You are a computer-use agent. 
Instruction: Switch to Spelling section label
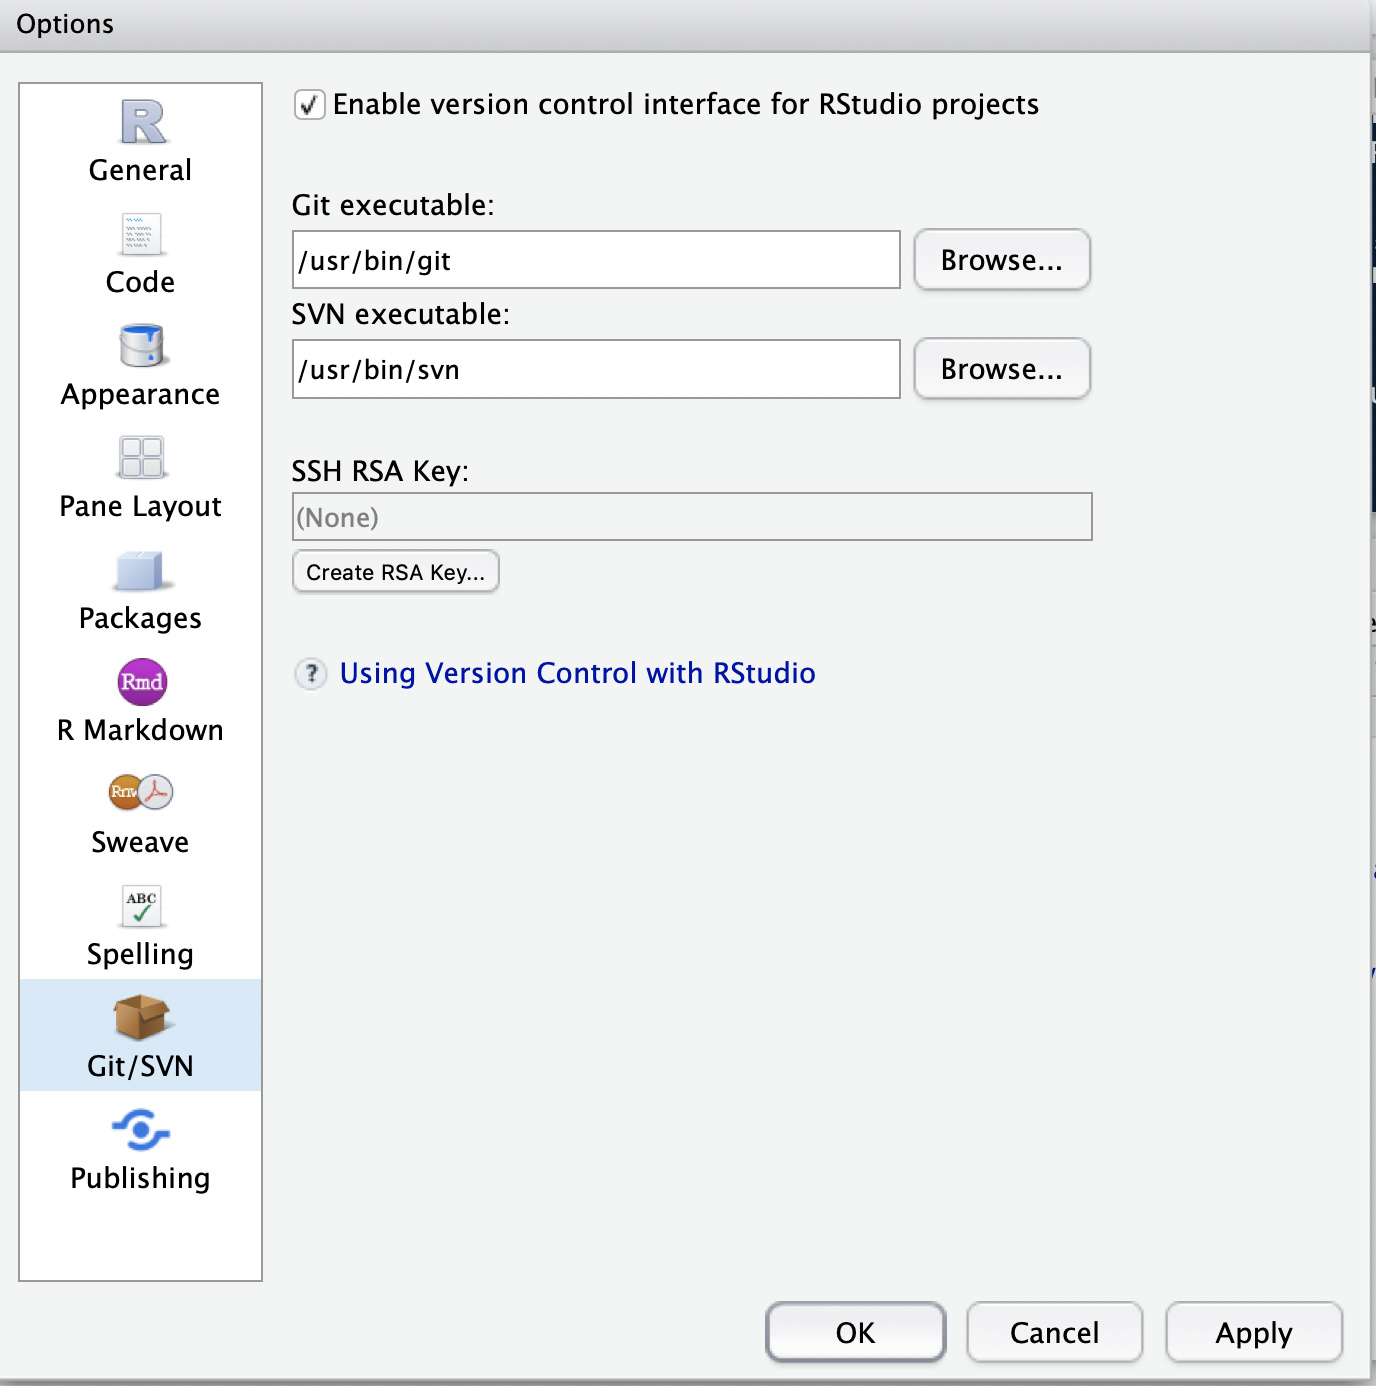[x=140, y=954]
